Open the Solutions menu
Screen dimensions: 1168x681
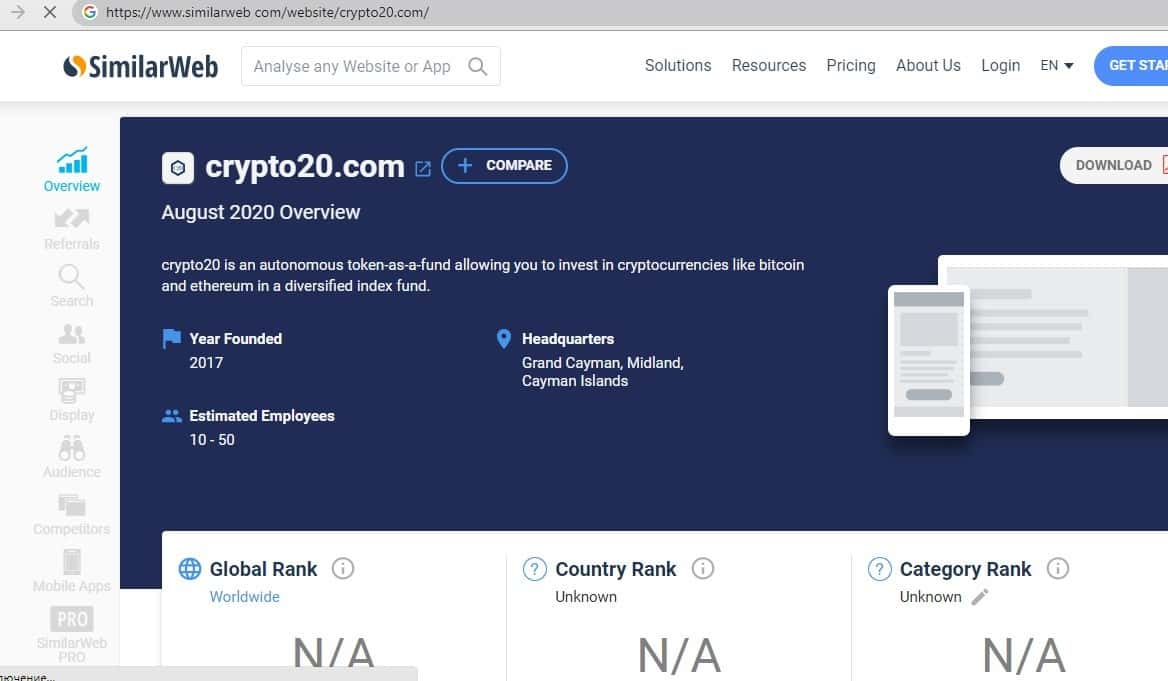pyautogui.click(x=677, y=66)
